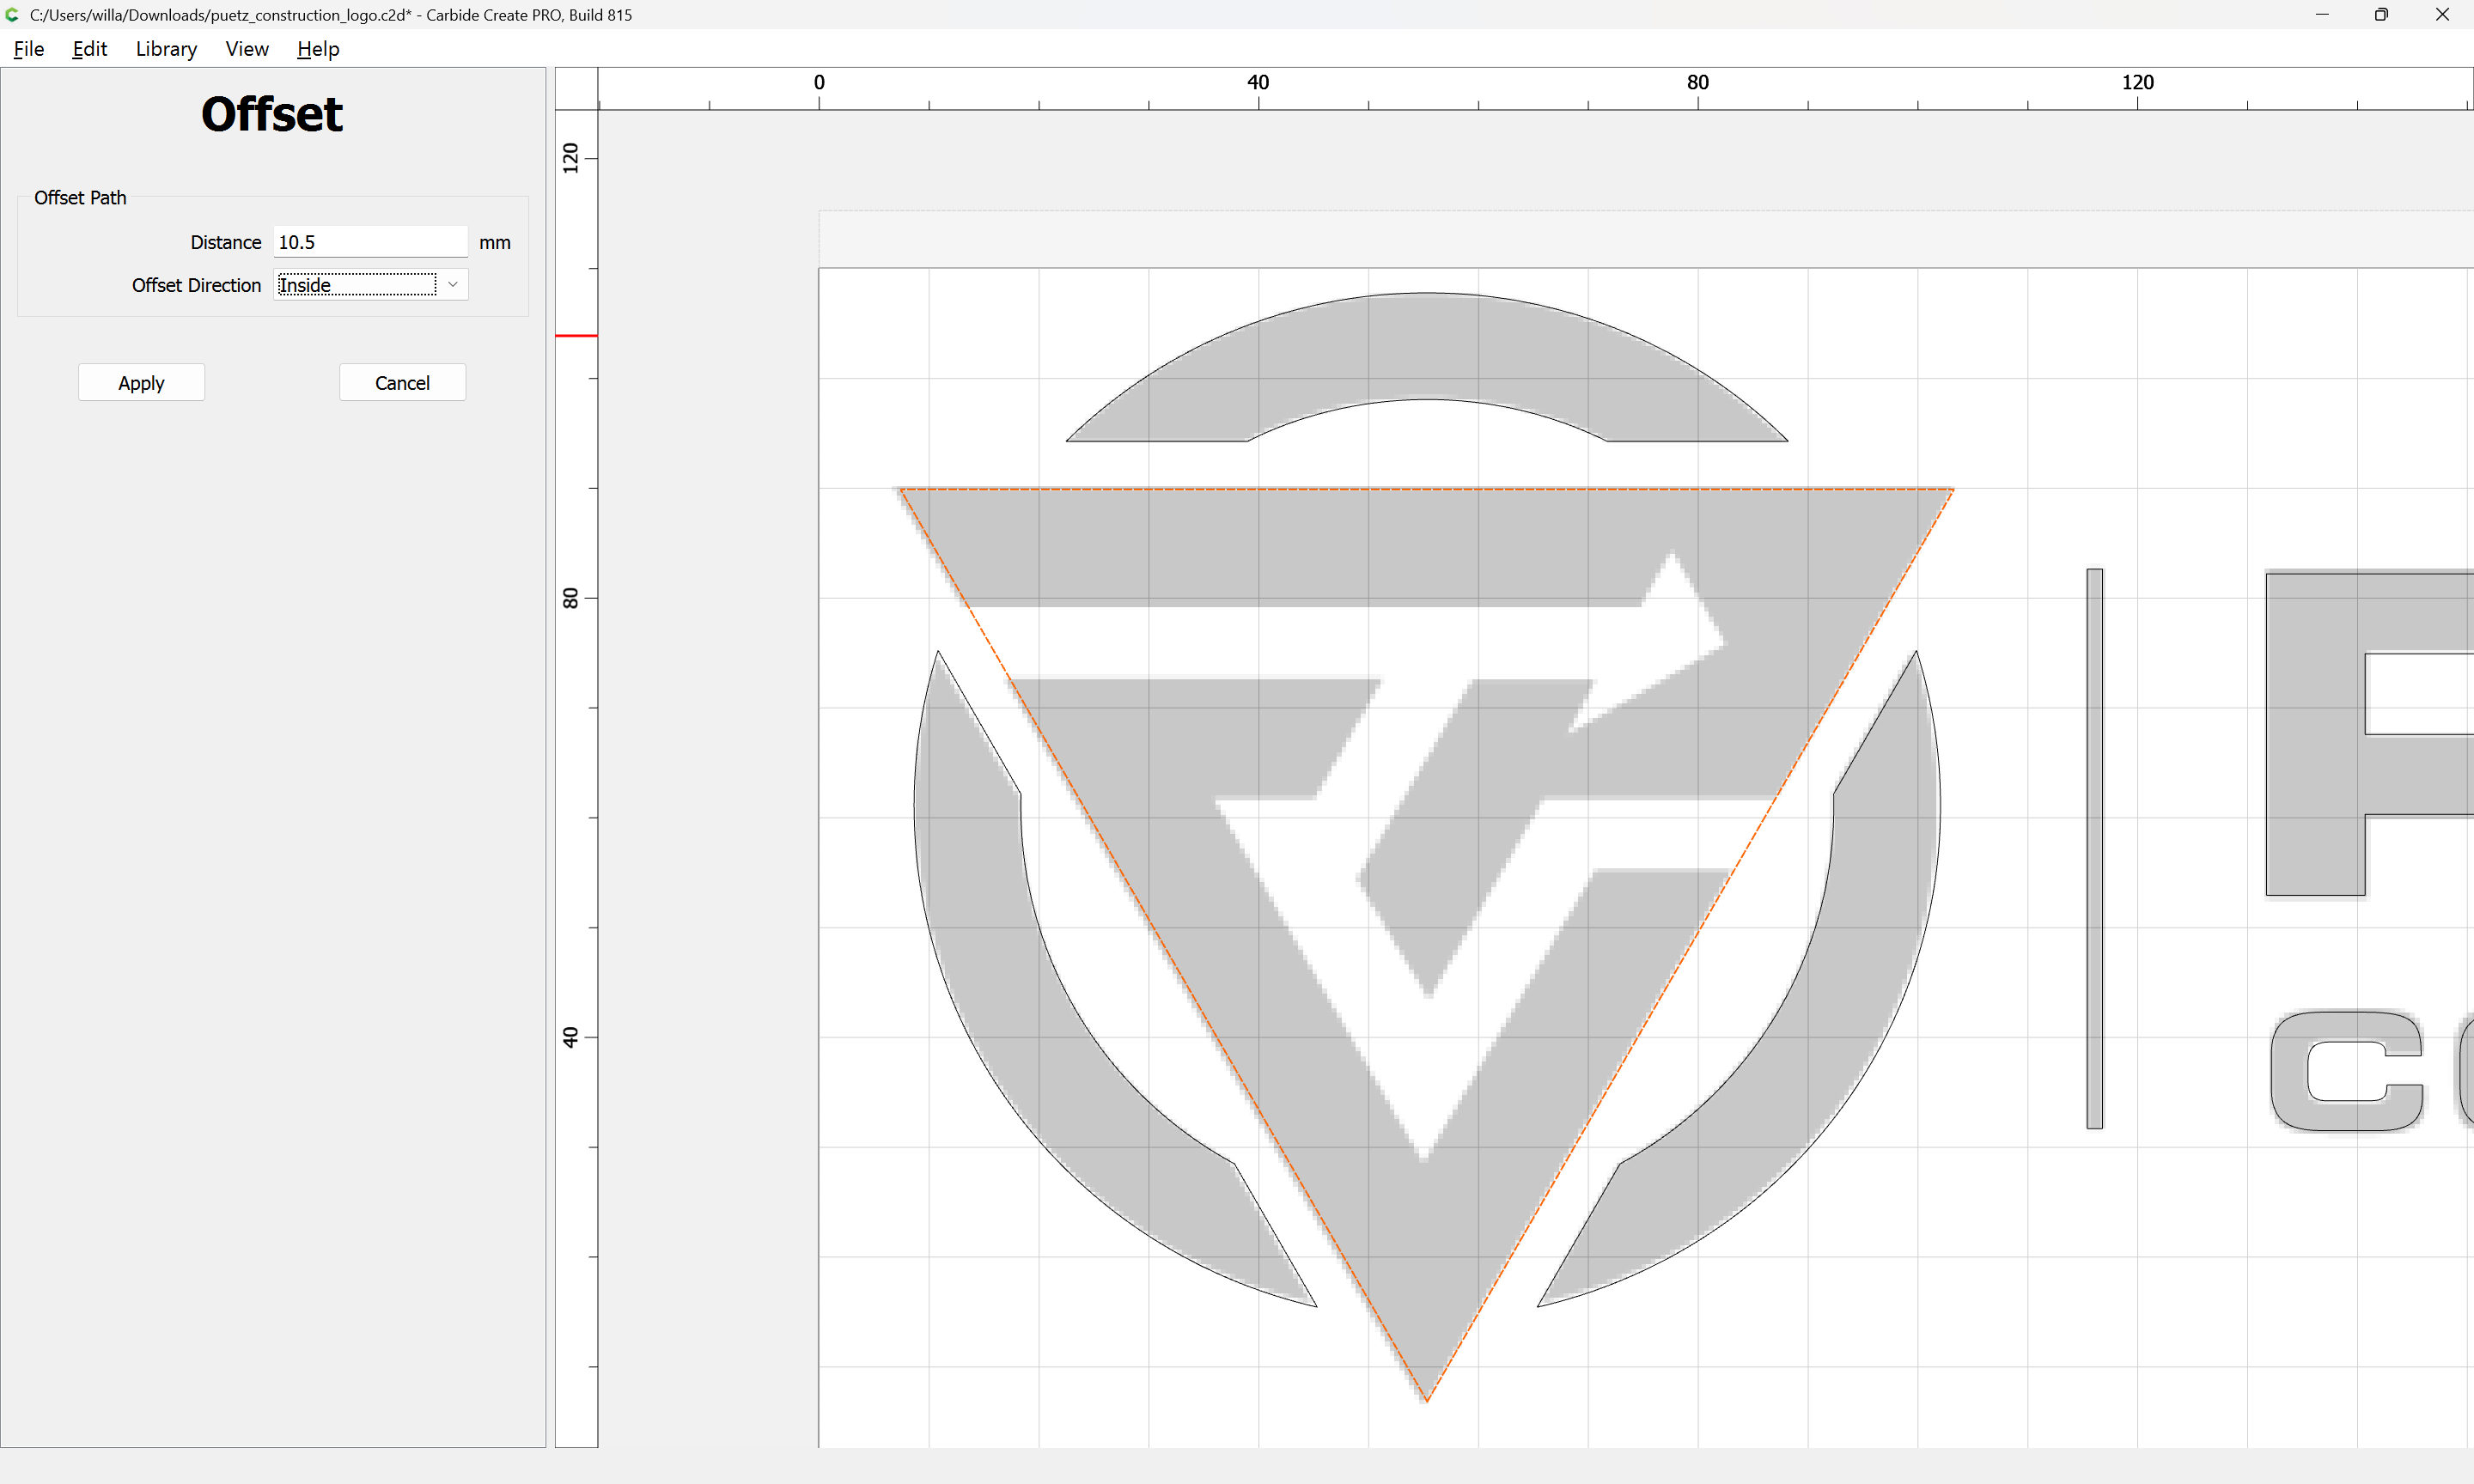The image size is (2474, 1484).
Task: Open the Edit menu
Action: coord(89,49)
